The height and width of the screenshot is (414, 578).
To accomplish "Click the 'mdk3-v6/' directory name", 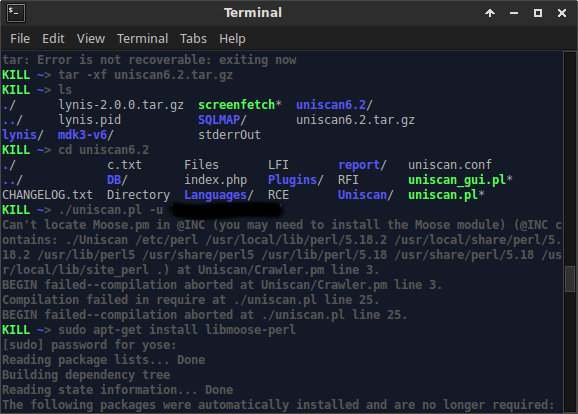I will (86, 135).
